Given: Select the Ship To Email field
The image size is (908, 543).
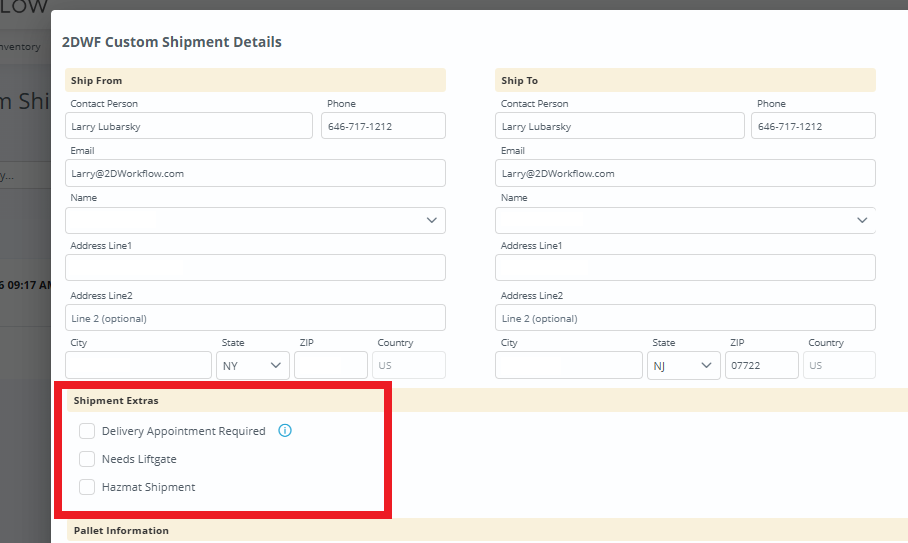Looking at the screenshot, I should click(685, 173).
